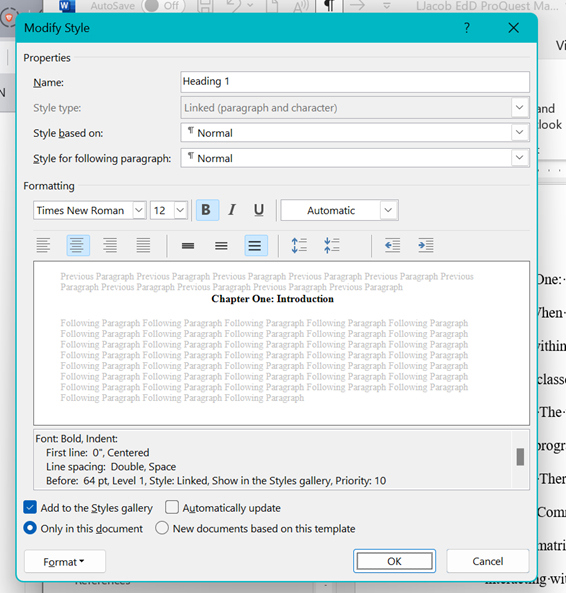Toggle Bold formatting button
This screenshot has height=593, width=566.
pos(207,210)
